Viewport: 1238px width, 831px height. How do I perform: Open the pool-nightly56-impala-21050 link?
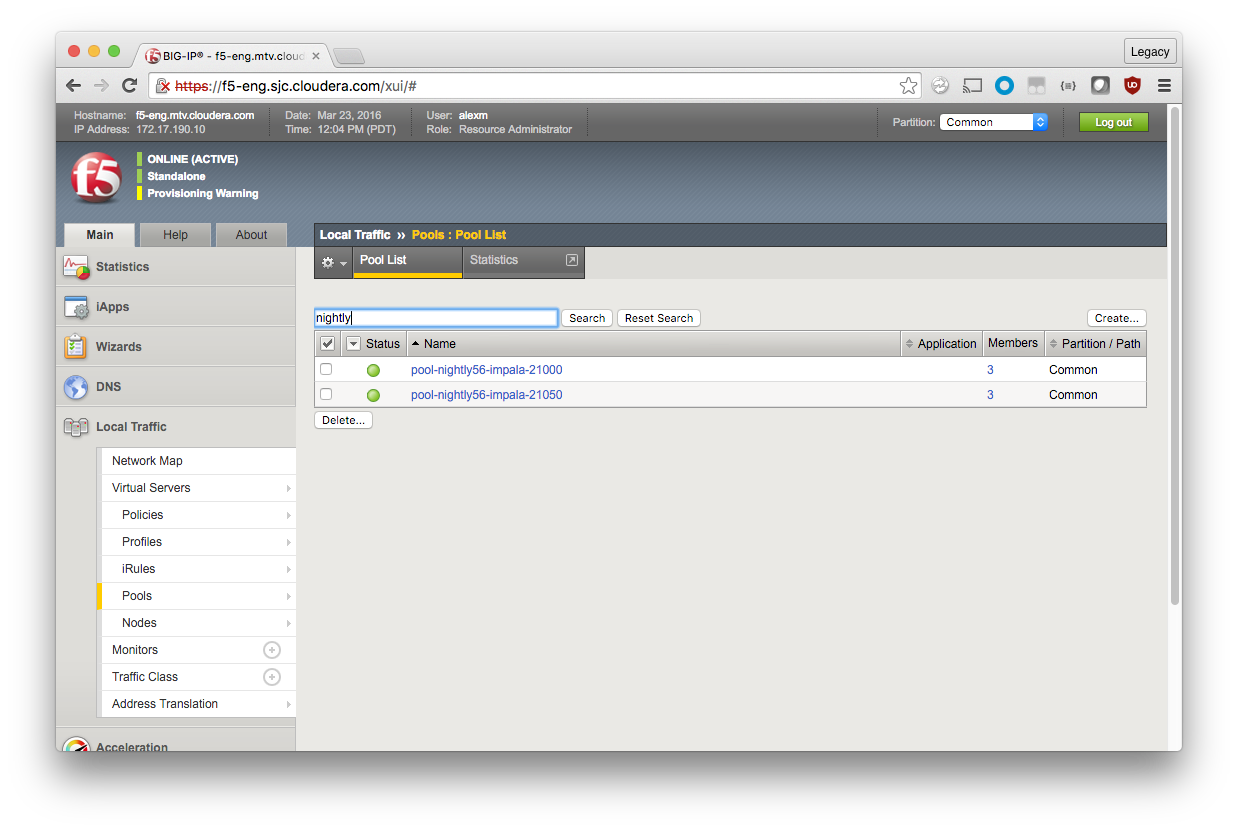pos(486,395)
